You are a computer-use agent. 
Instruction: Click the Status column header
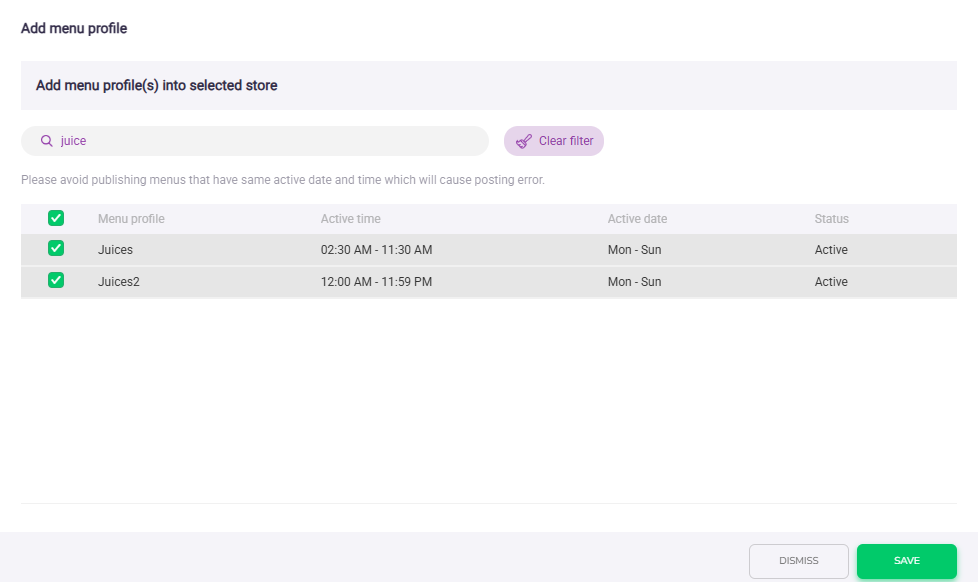pos(831,219)
